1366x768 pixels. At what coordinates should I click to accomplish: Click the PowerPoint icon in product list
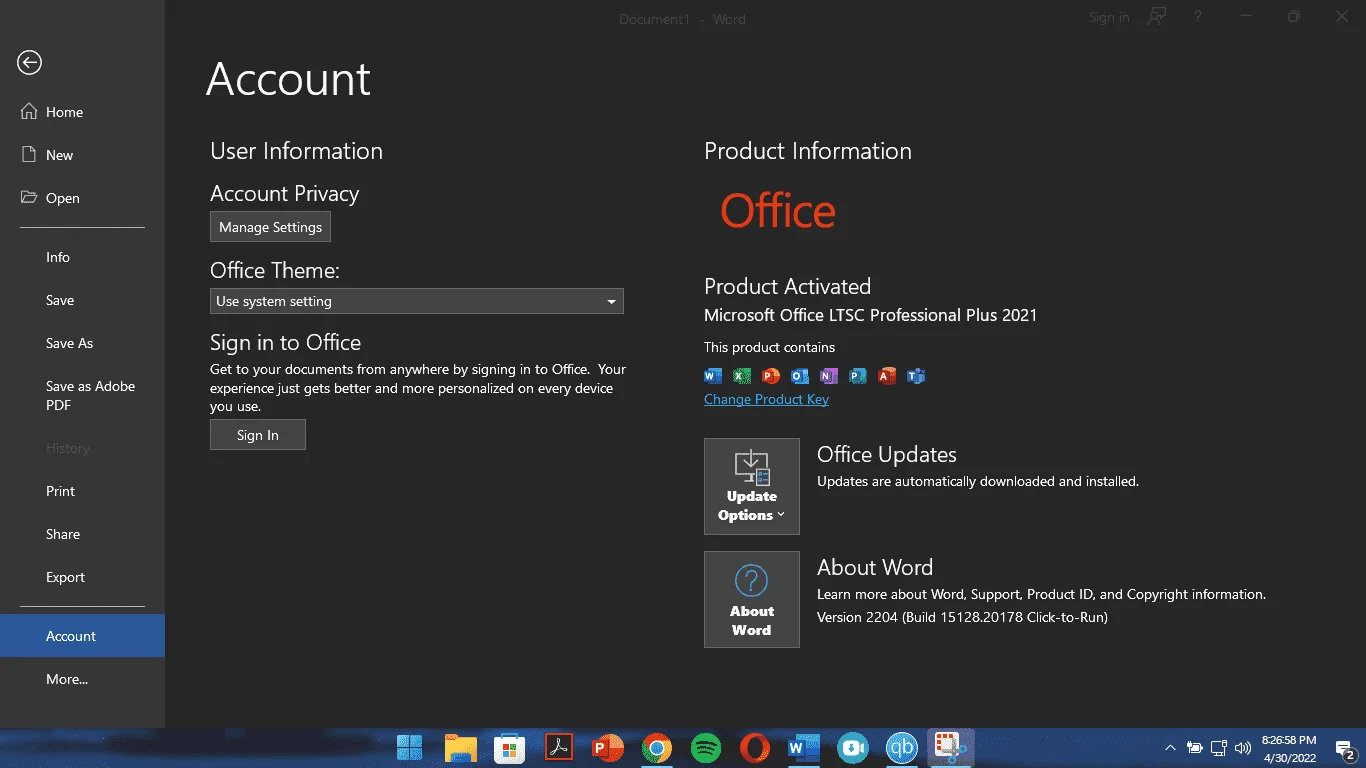coord(770,376)
